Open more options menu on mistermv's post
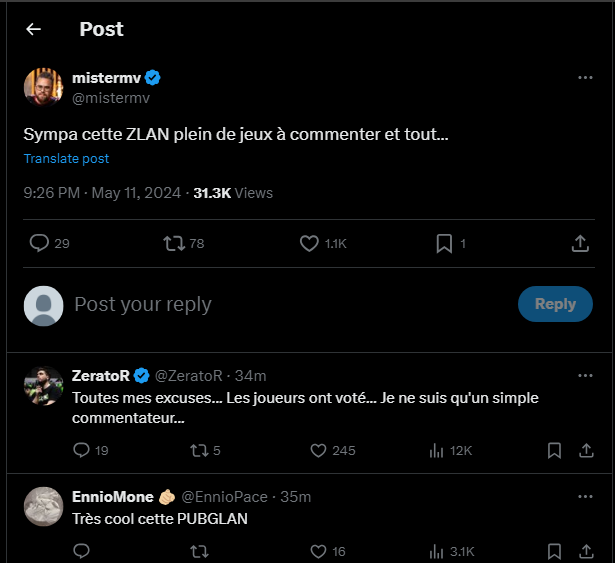615x563 pixels. [585, 77]
